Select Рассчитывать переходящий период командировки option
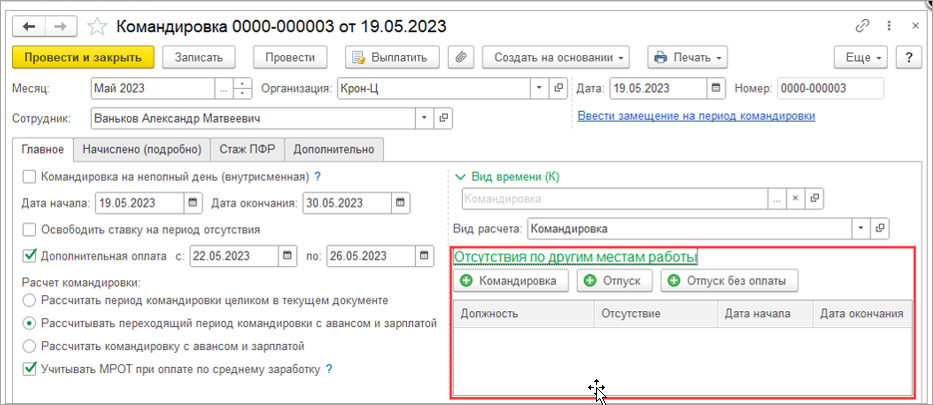This screenshot has width=933, height=405. (x=28, y=323)
